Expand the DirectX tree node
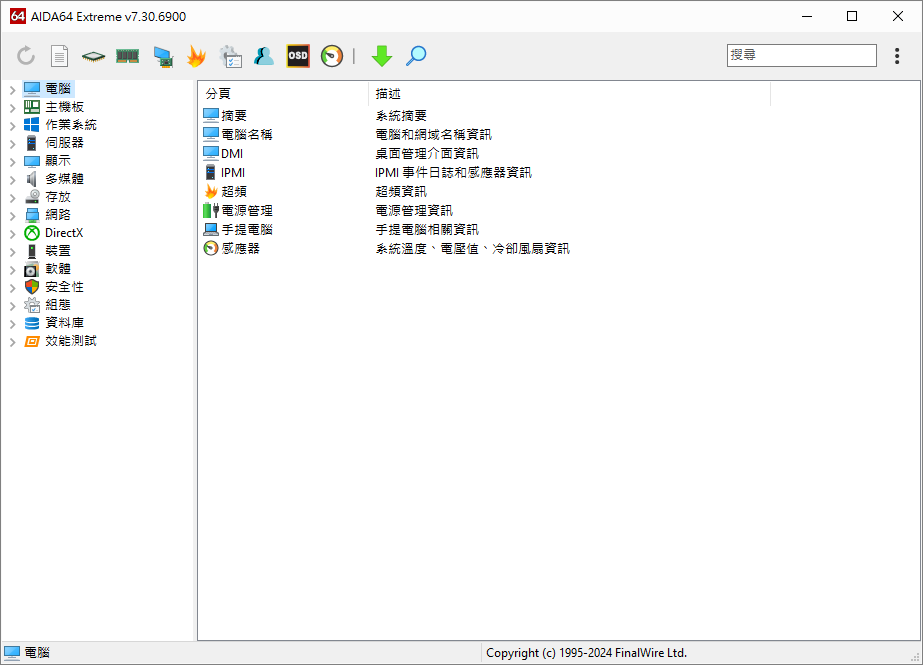The image size is (923, 665). pyautogui.click(x=12, y=234)
